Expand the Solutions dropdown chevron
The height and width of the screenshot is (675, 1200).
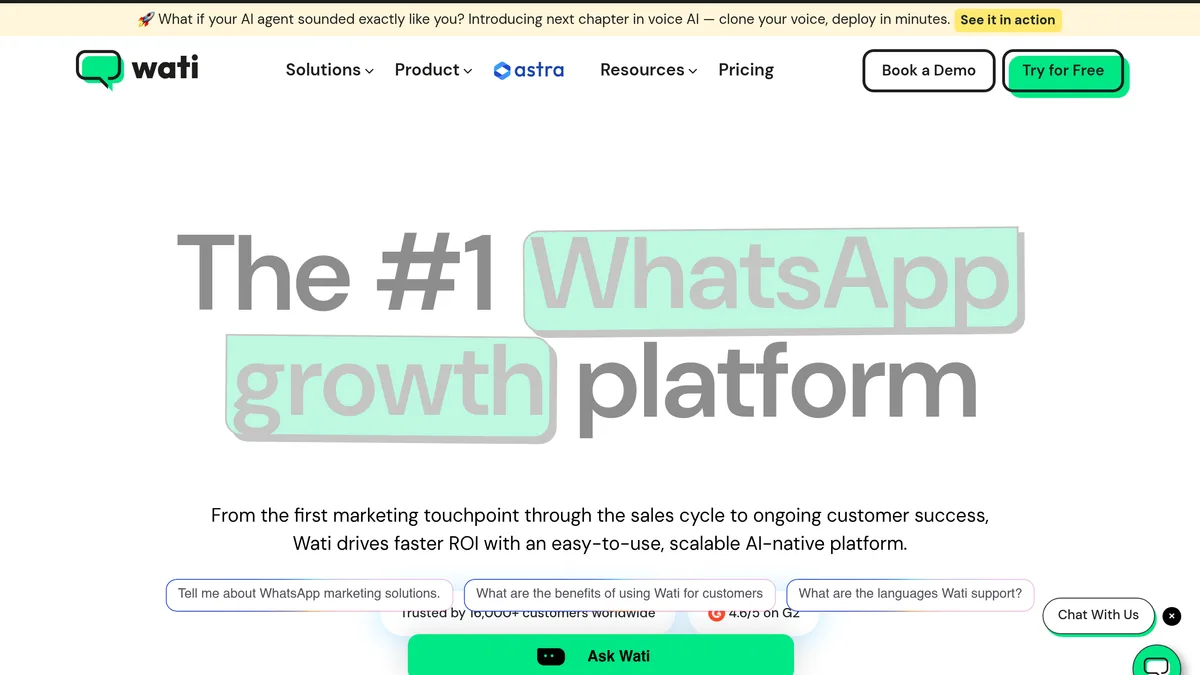click(x=369, y=71)
